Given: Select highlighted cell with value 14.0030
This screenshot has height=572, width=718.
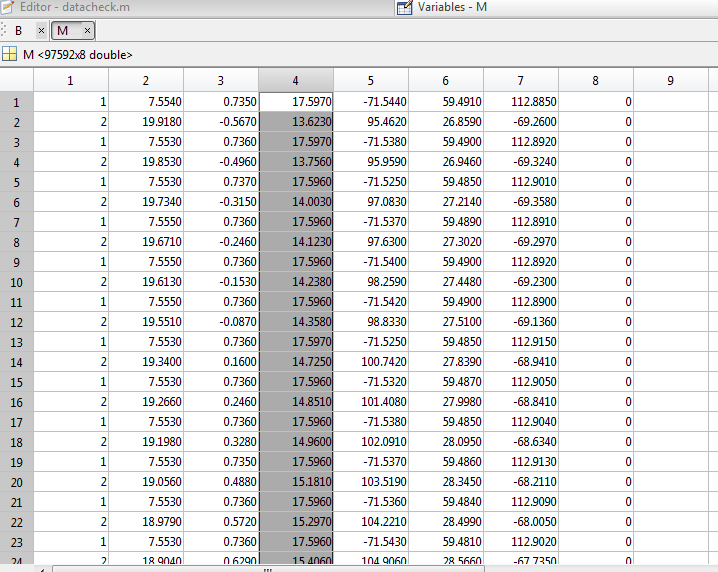Looking at the screenshot, I should [296, 202].
